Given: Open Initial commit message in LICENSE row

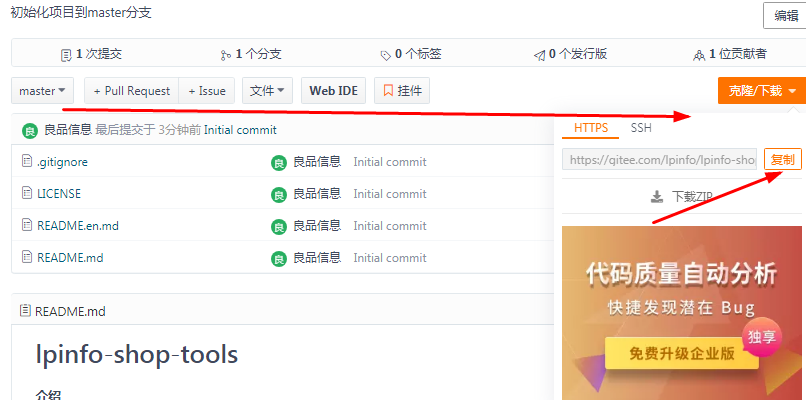Looking at the screenshot, I should click(390, 194).
